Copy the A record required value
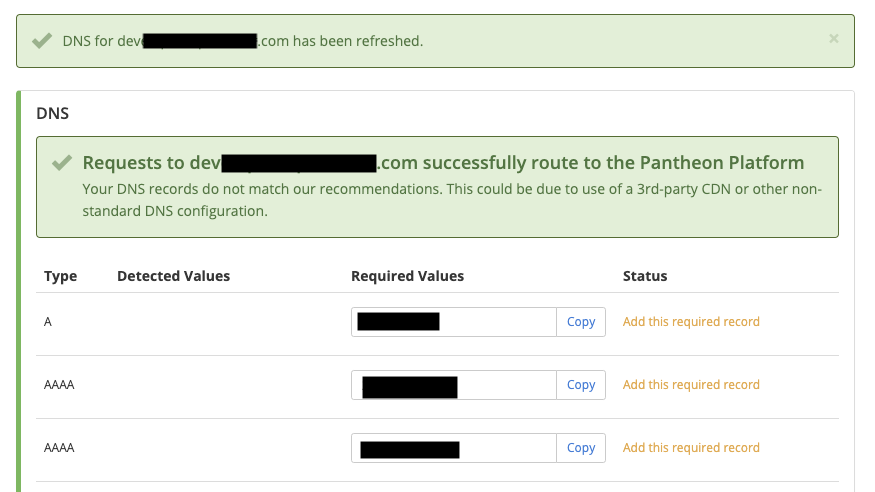 581,322
